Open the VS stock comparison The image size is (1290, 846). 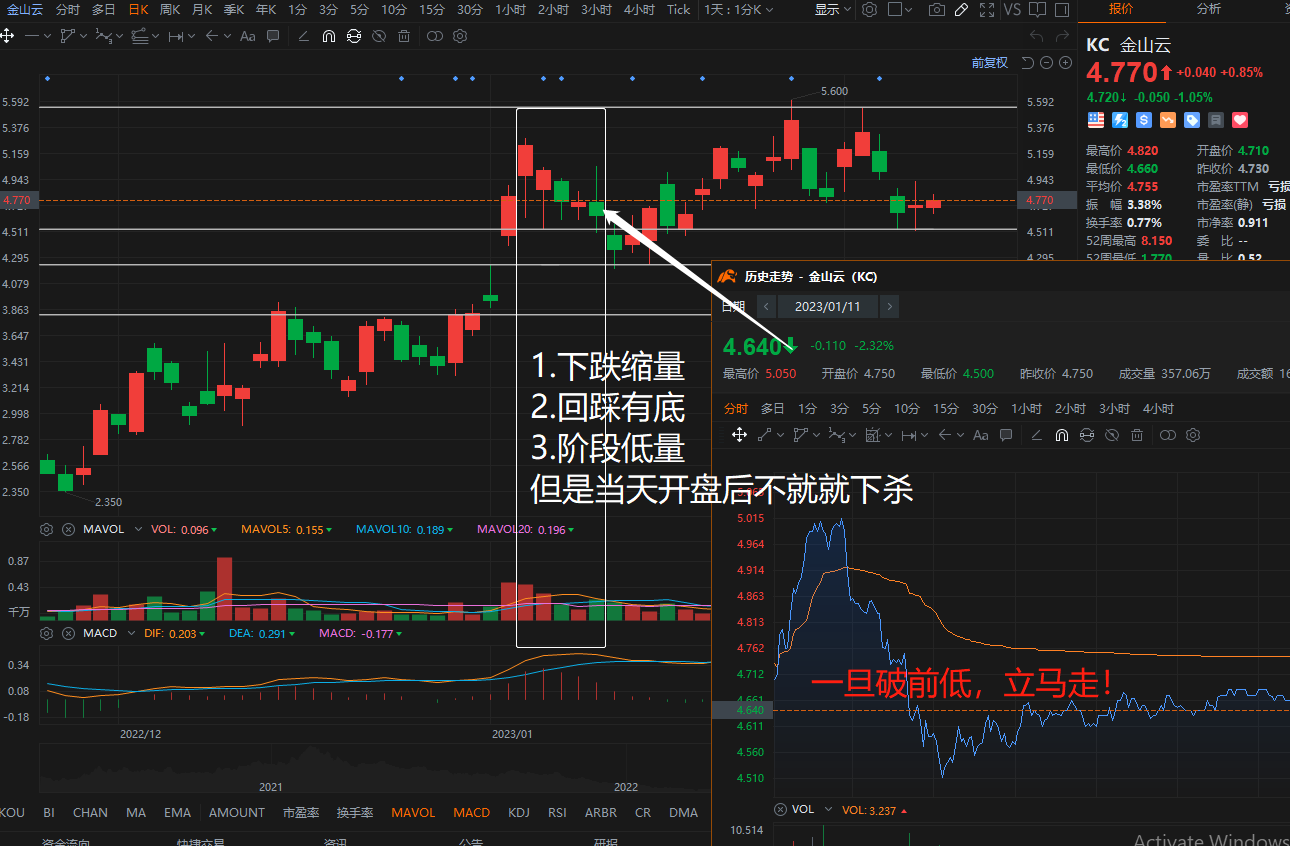pyautogui.click(x=1012, y=9)
